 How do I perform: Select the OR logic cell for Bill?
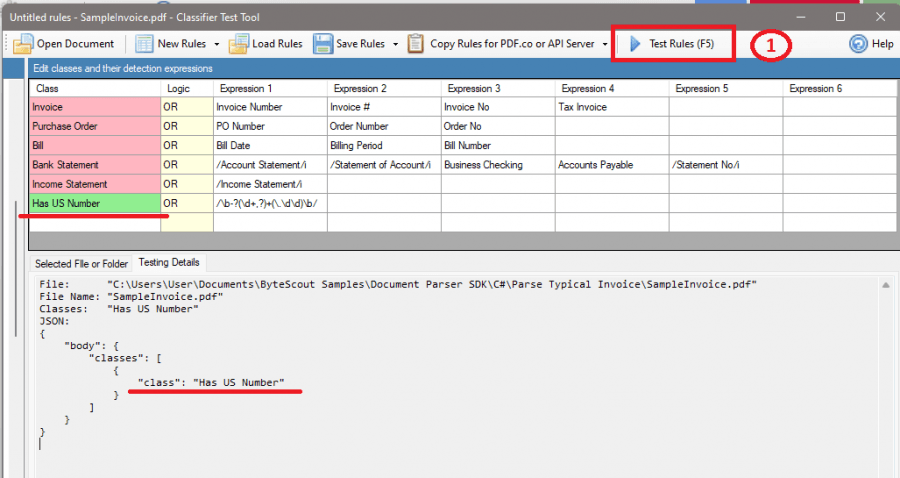tap(186, 145)
